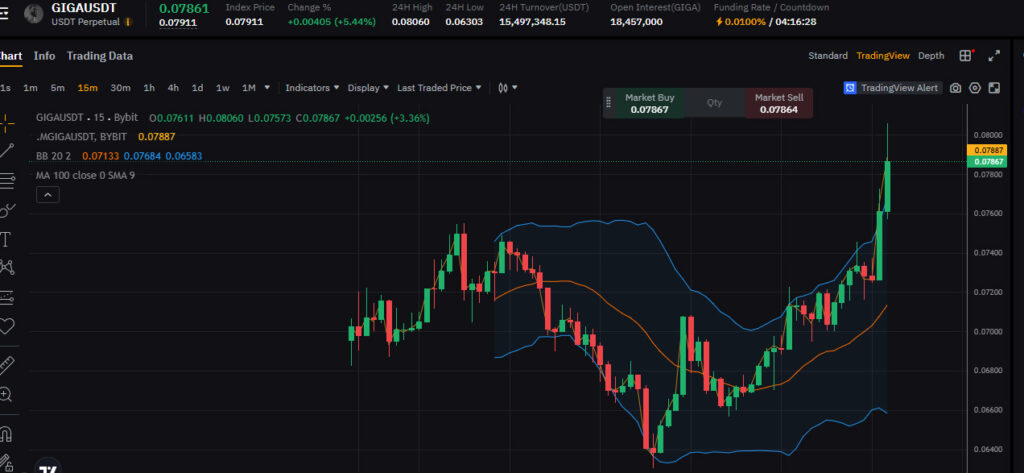This screenshot has width=1024, height=473.
Task: Select the 1h timeframe
Action: tap(149, 88)
